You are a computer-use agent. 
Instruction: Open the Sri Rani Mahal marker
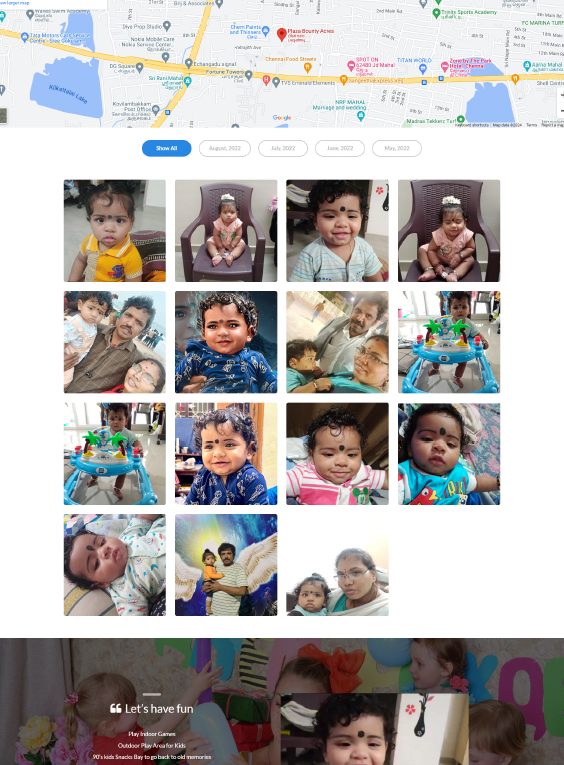187,81
